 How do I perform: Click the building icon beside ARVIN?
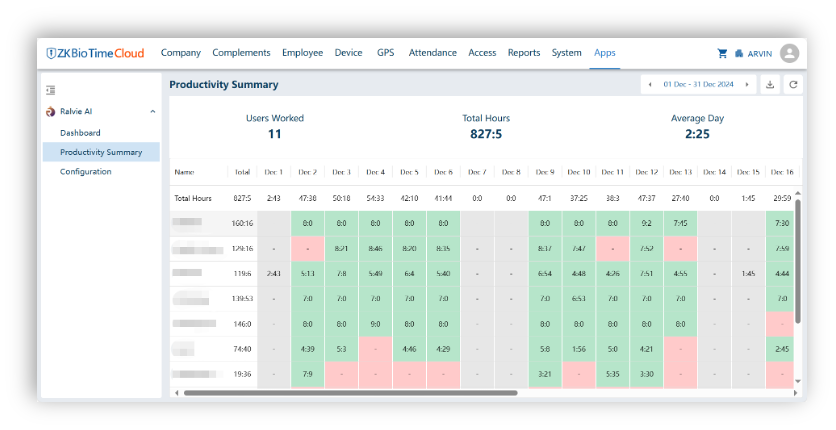pyautogui.click(x=738, y=54)
